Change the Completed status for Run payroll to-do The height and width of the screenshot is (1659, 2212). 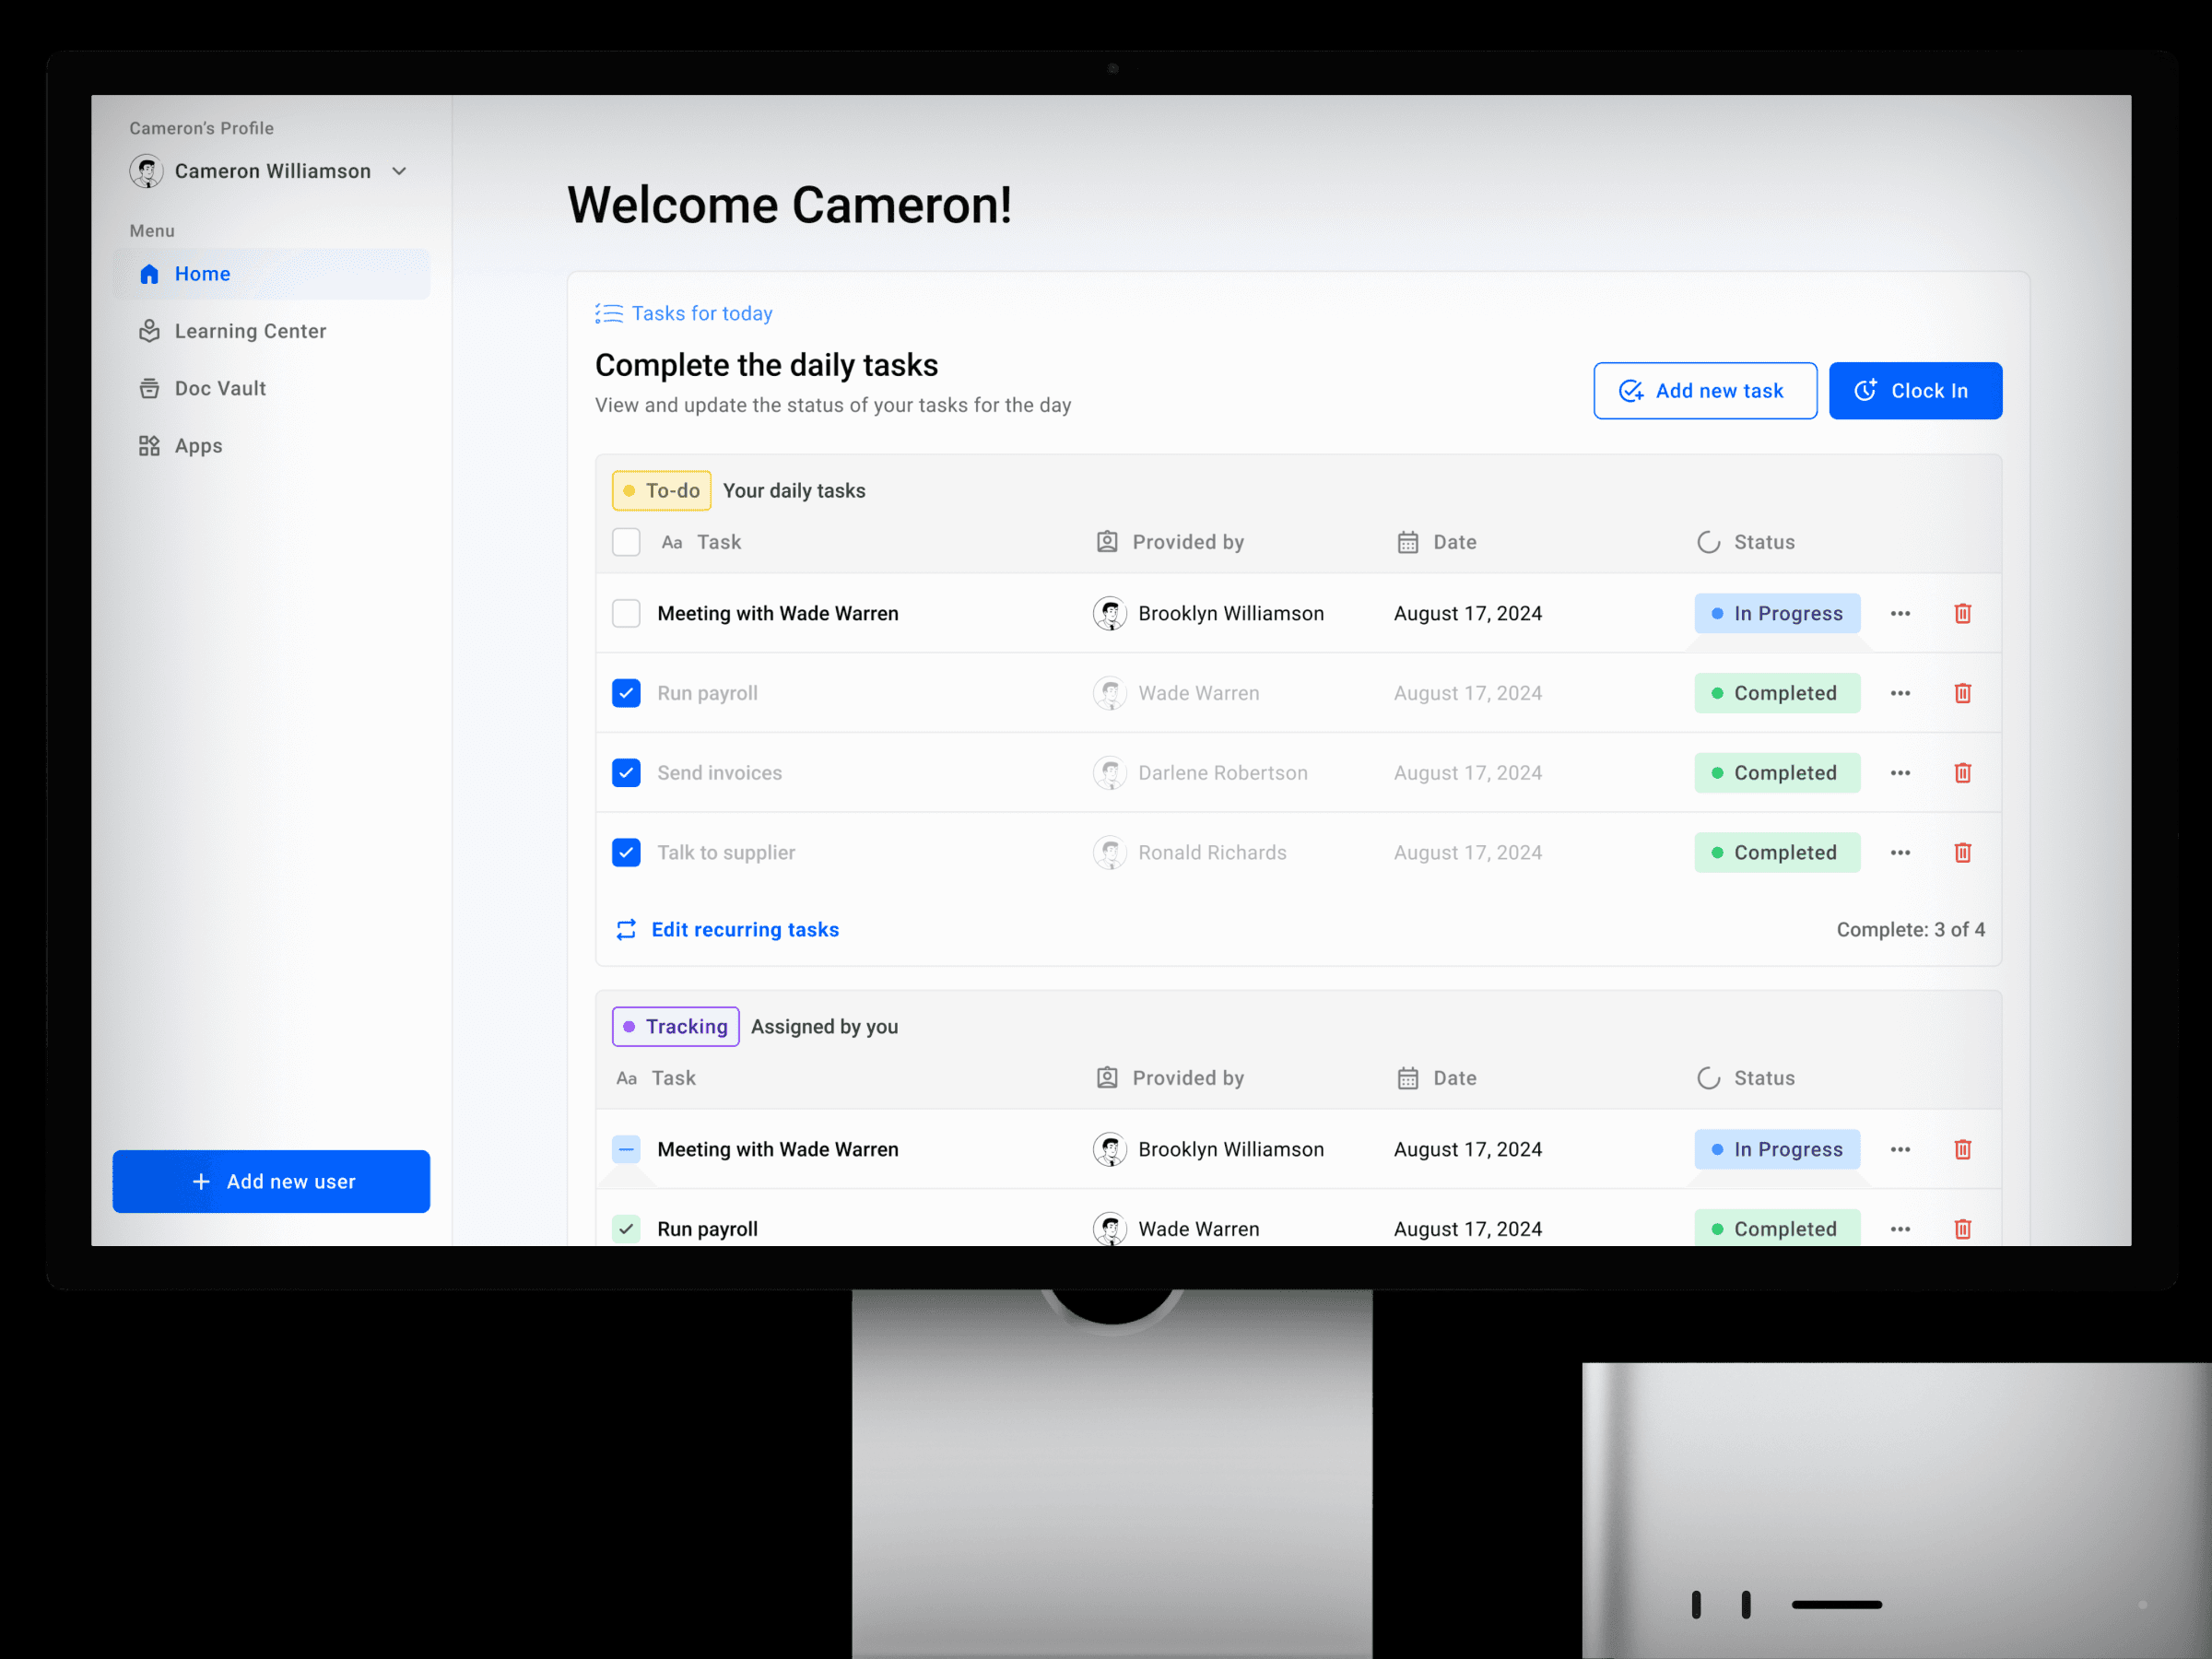[1776, 693]
